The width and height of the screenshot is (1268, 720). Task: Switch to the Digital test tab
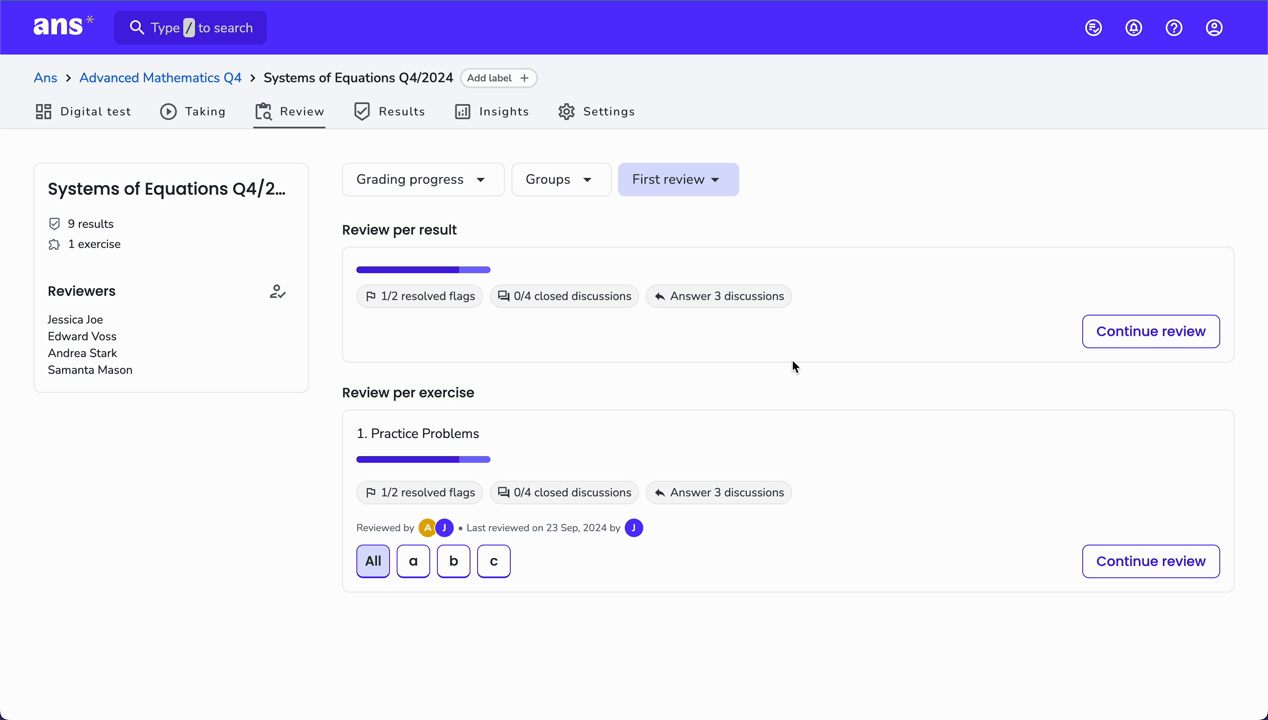click(x=83, y=112)
